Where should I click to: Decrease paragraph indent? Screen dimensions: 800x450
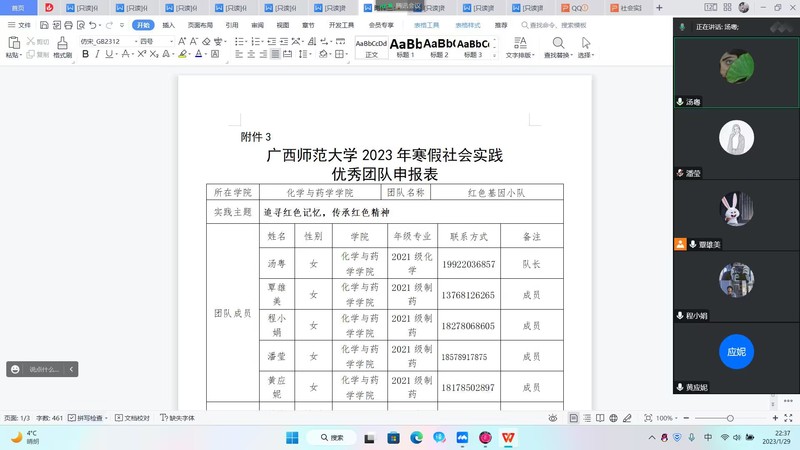point(271,41)
